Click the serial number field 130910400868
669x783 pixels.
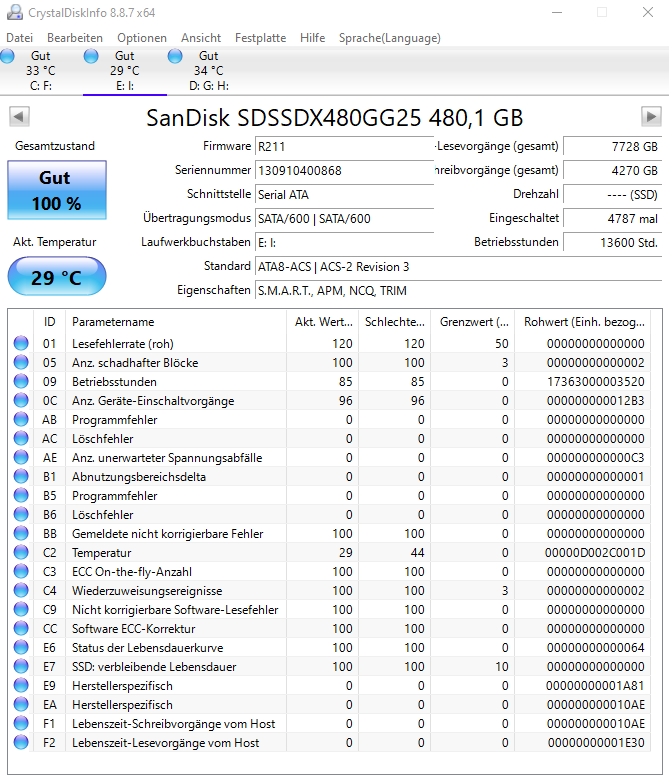click(344, 170)
